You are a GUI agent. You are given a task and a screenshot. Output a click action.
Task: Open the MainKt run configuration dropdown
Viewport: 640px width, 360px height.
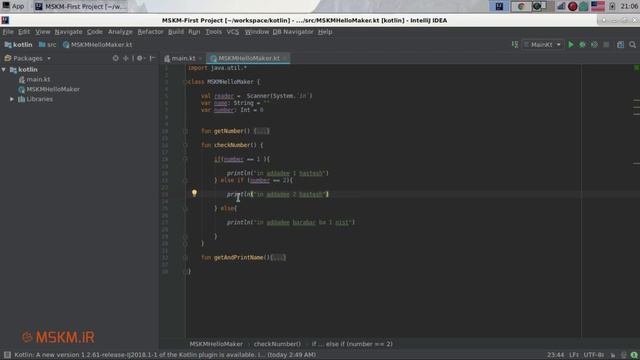543,45
